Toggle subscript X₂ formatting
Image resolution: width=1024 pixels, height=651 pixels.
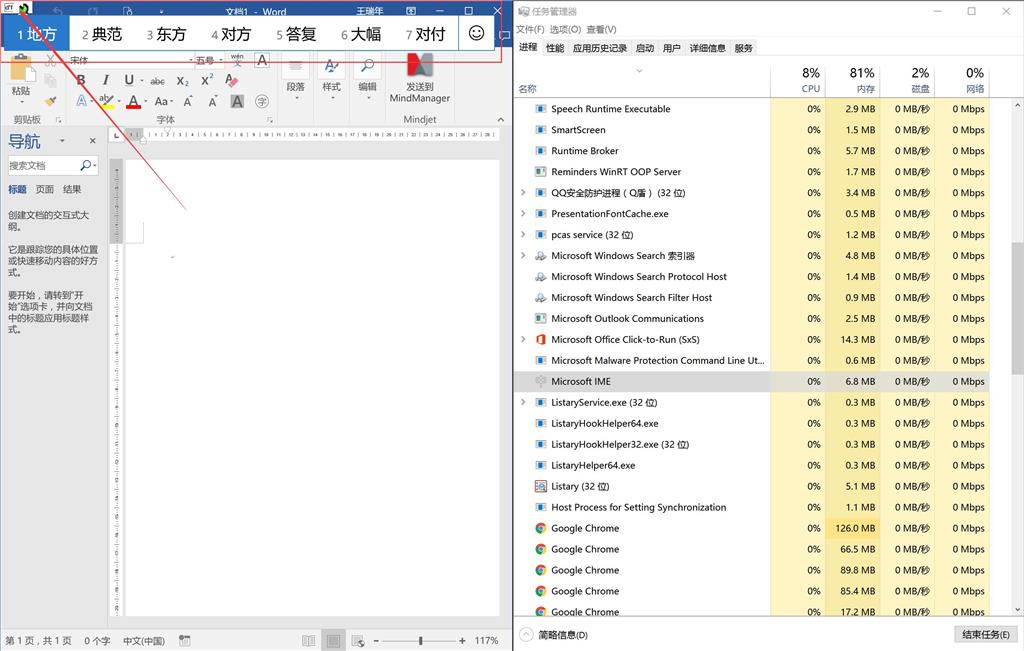pyautogui.click(x=183, y=81)
